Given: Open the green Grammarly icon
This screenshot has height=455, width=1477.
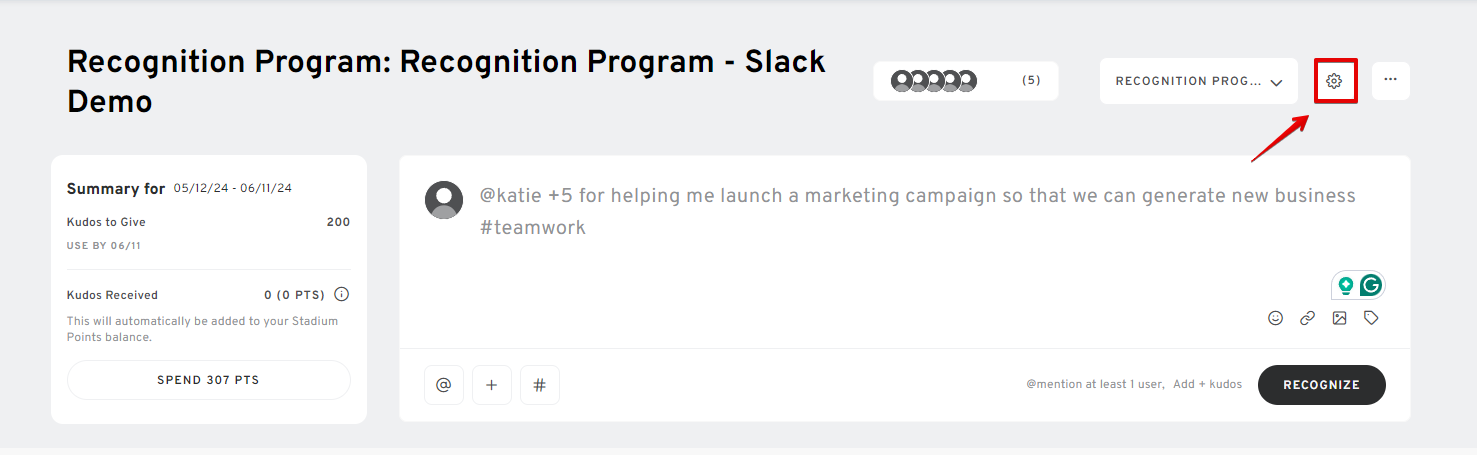Looking at the screenshot, I should 1371,285.
